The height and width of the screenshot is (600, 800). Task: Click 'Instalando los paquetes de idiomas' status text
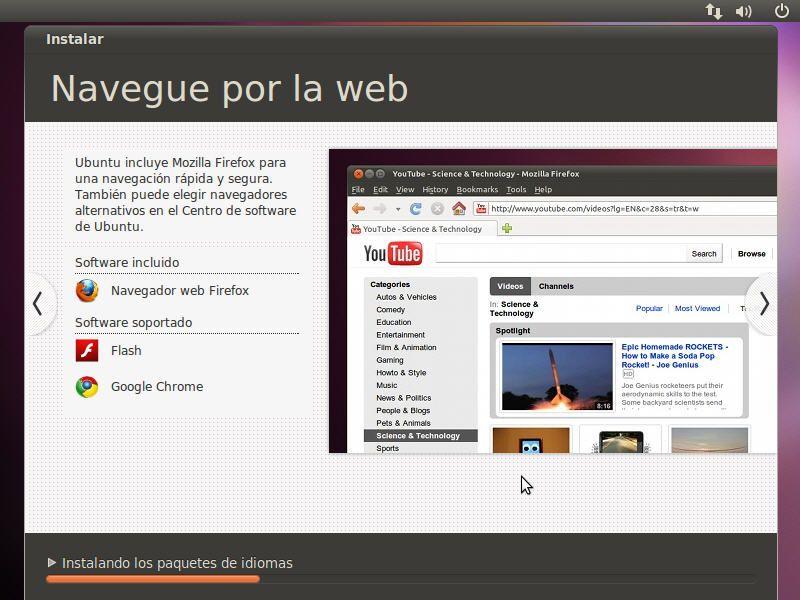pos(177,563)
